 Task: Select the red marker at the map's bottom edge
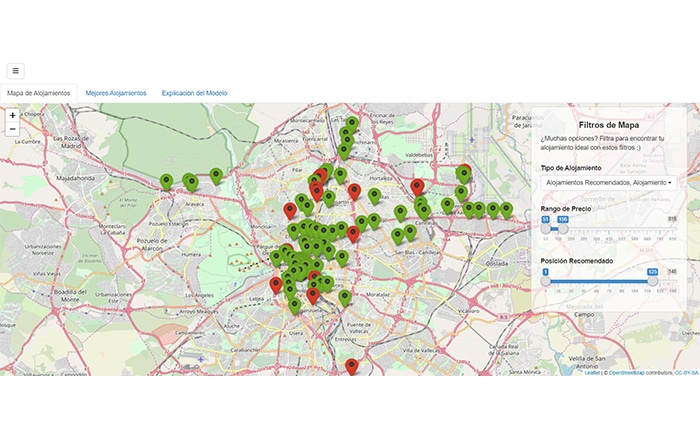pyautogui.click(x=351, y=367)
